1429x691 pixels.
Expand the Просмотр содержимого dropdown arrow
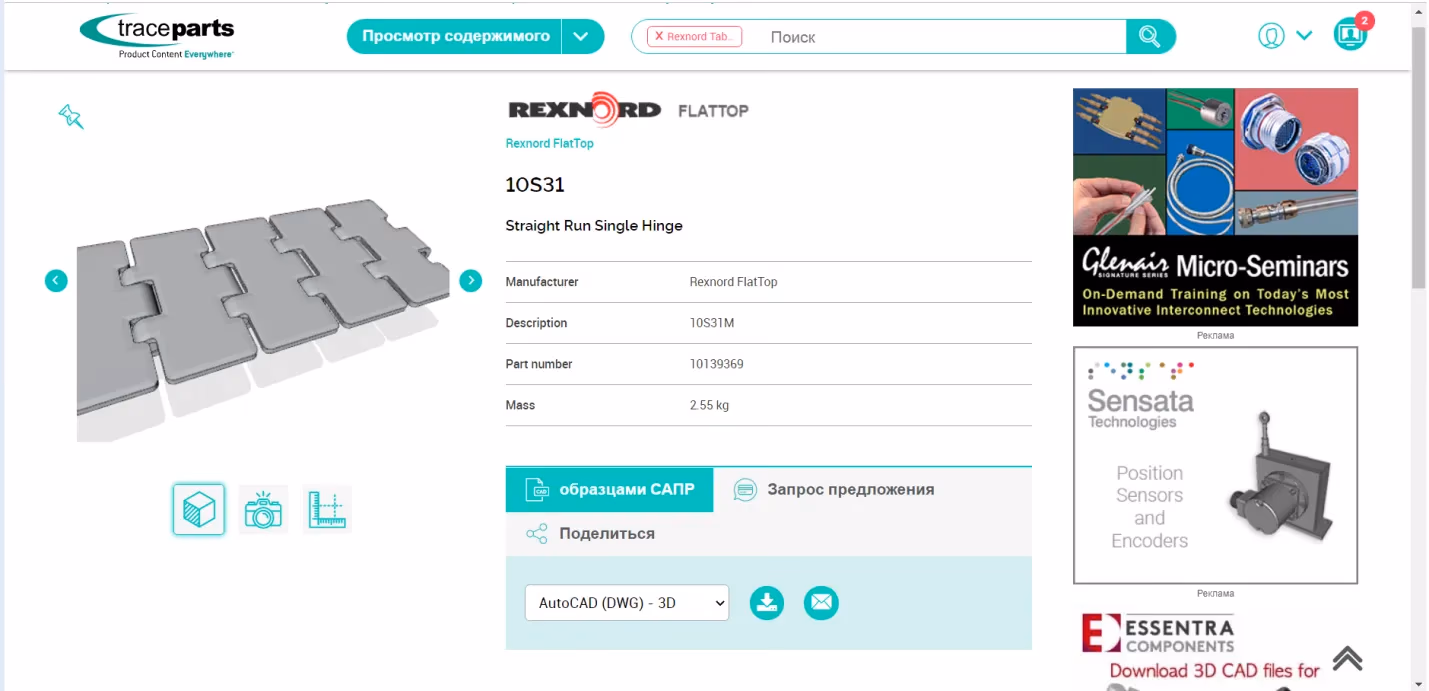click(582, 37)
